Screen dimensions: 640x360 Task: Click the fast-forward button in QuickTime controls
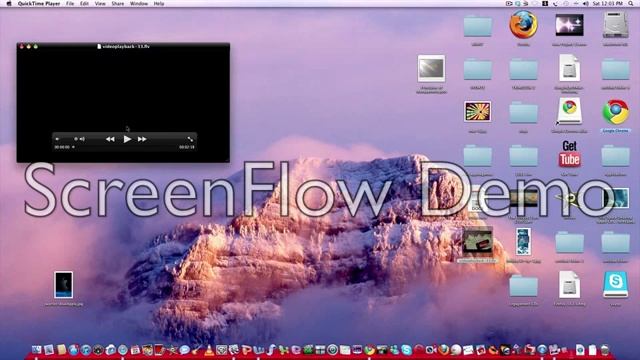click(x=142, y=139)
